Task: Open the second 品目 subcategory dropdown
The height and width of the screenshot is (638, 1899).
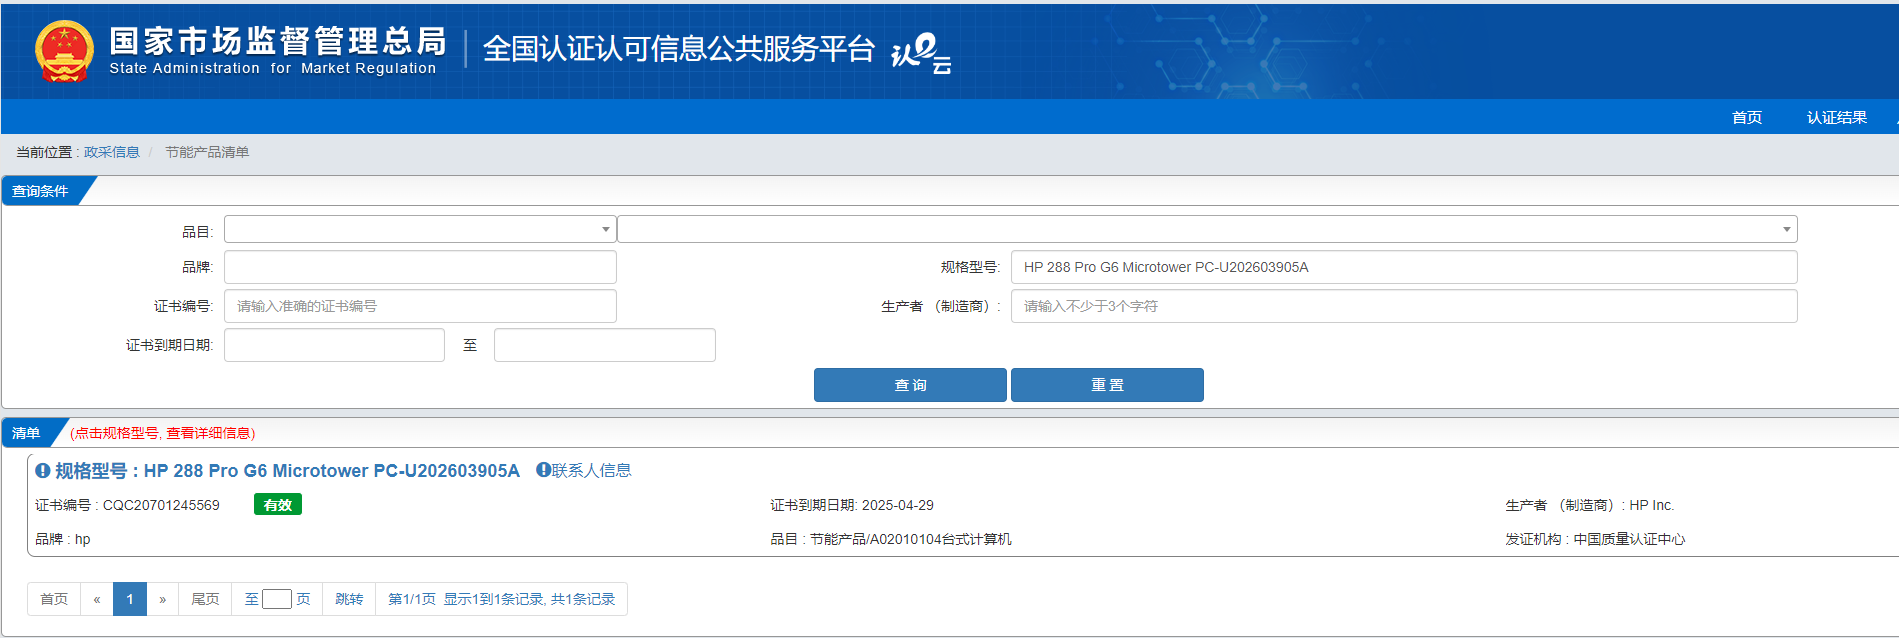Action: [1207, 229]
